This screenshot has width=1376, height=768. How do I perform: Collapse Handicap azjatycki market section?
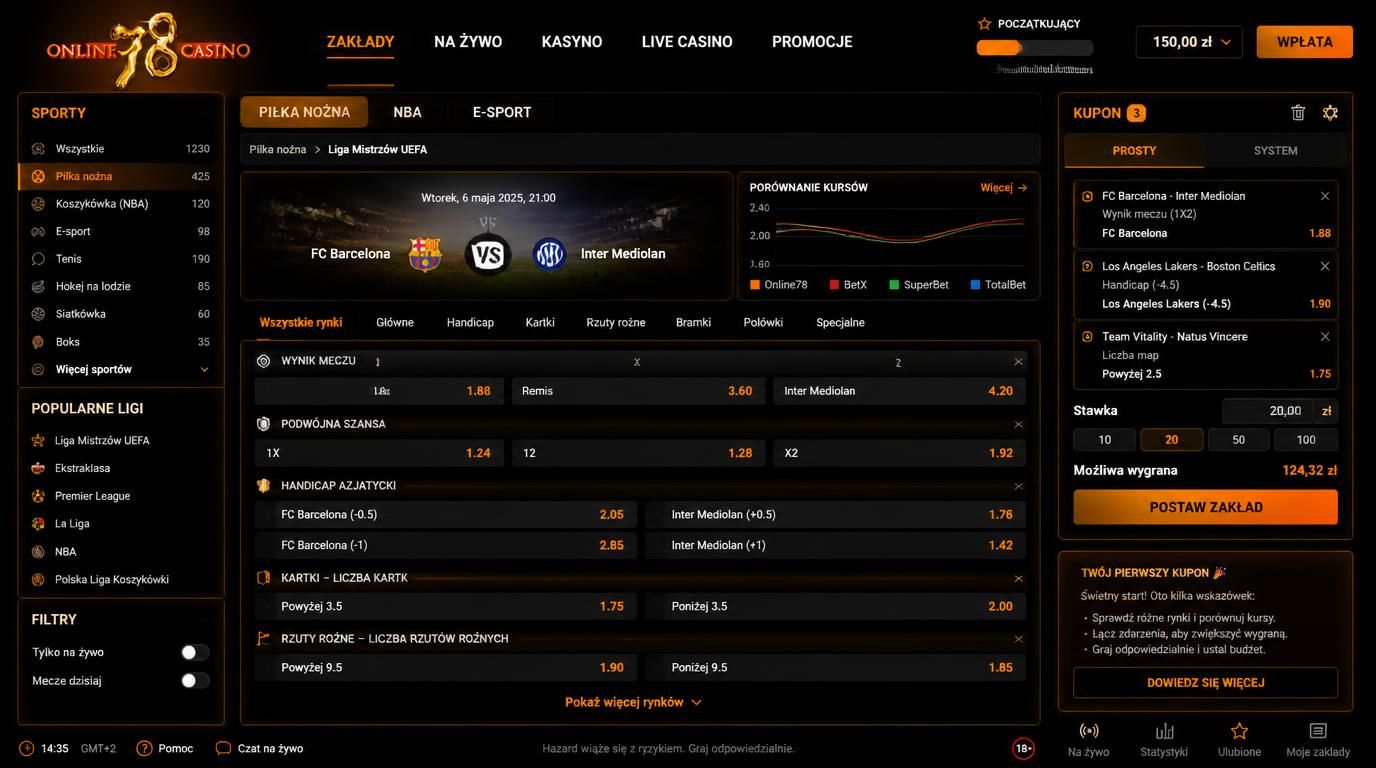click(1018, 486)
